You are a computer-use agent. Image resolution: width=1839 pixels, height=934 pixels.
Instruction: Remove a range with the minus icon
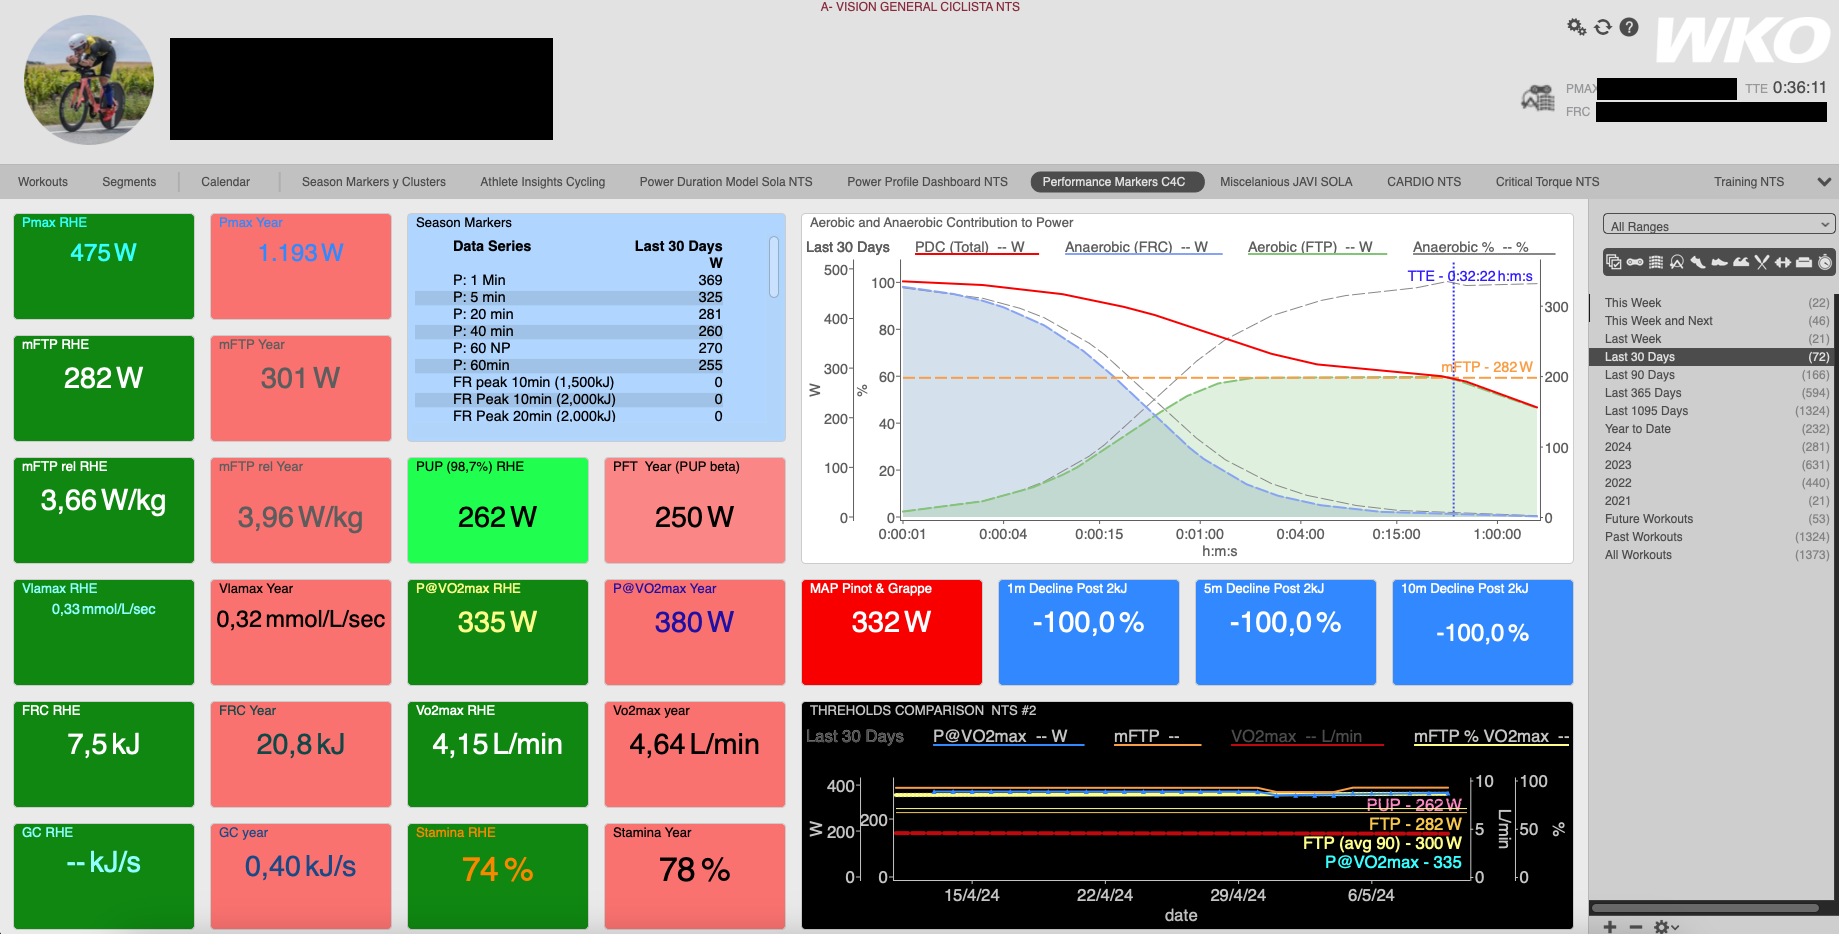pyautogui.click(x=1636, y=927)
